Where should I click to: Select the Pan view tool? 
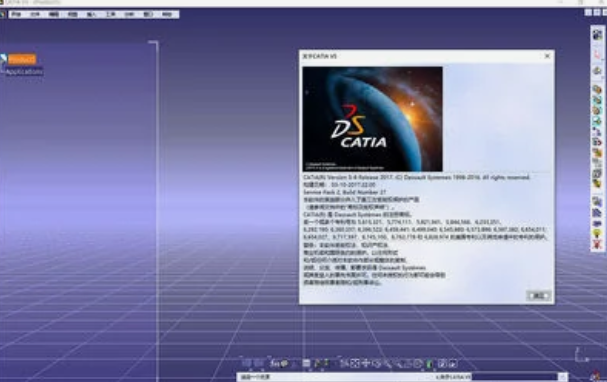point(366,363)
